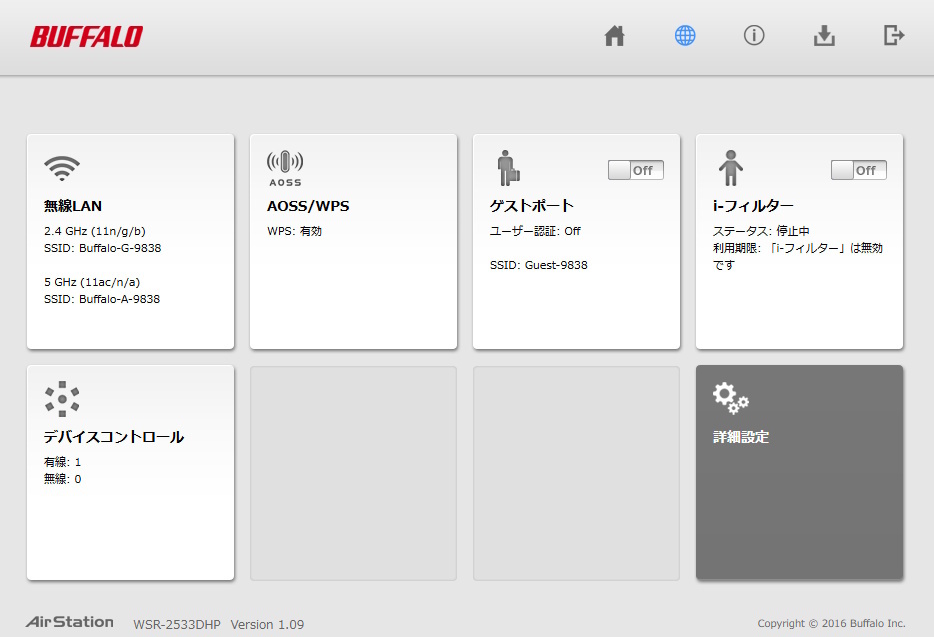
Task: Click the device control dots icon
Action: coord(62,398)
